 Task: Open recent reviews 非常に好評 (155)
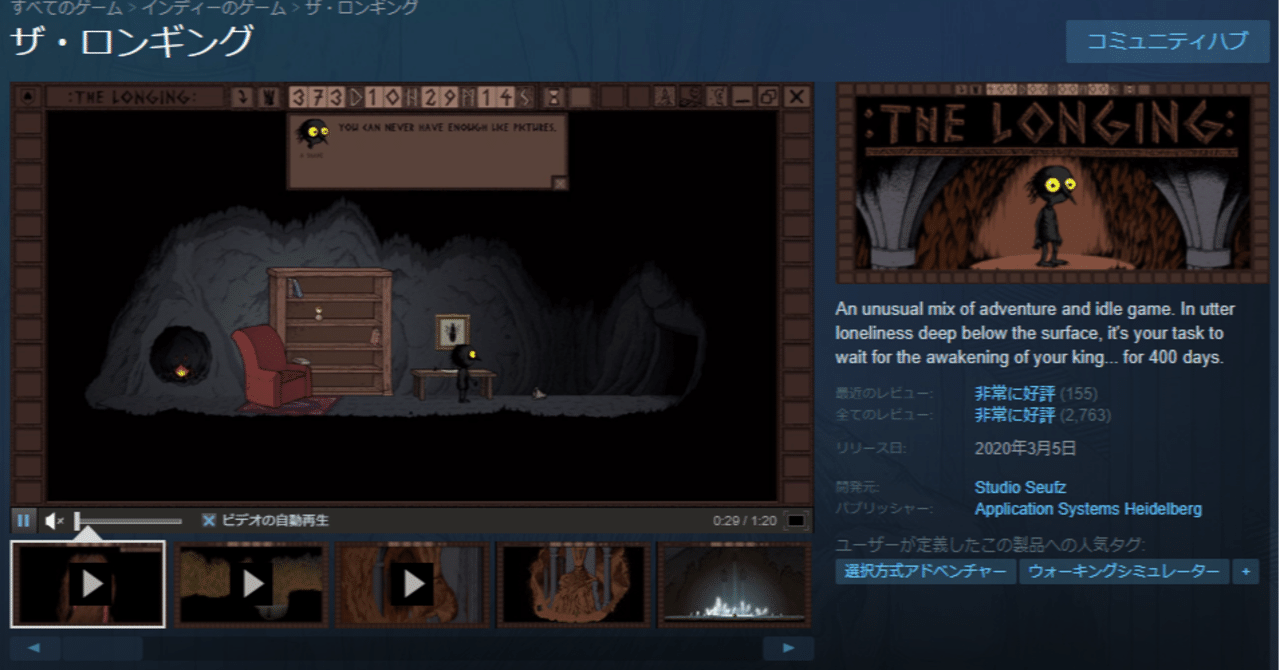1035,394
